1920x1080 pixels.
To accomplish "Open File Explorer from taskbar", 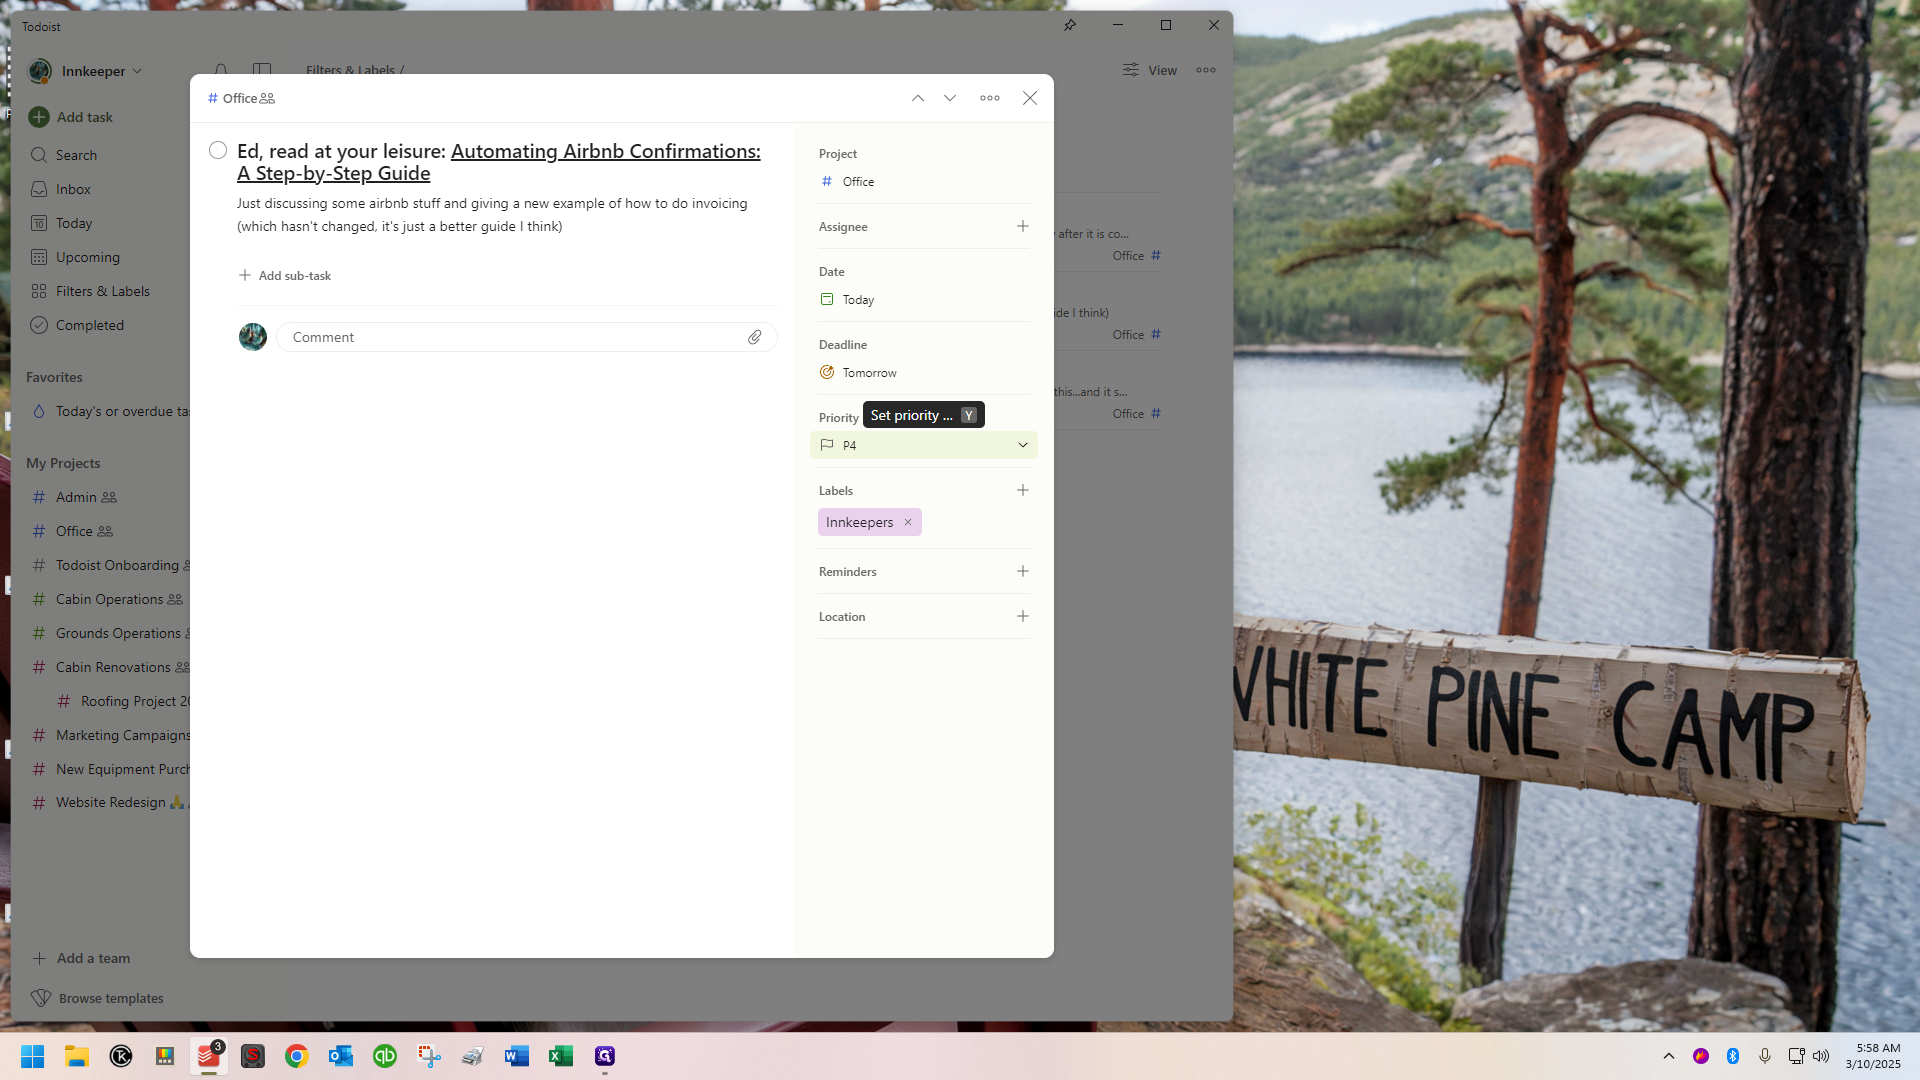I will tap(77, 1056).
